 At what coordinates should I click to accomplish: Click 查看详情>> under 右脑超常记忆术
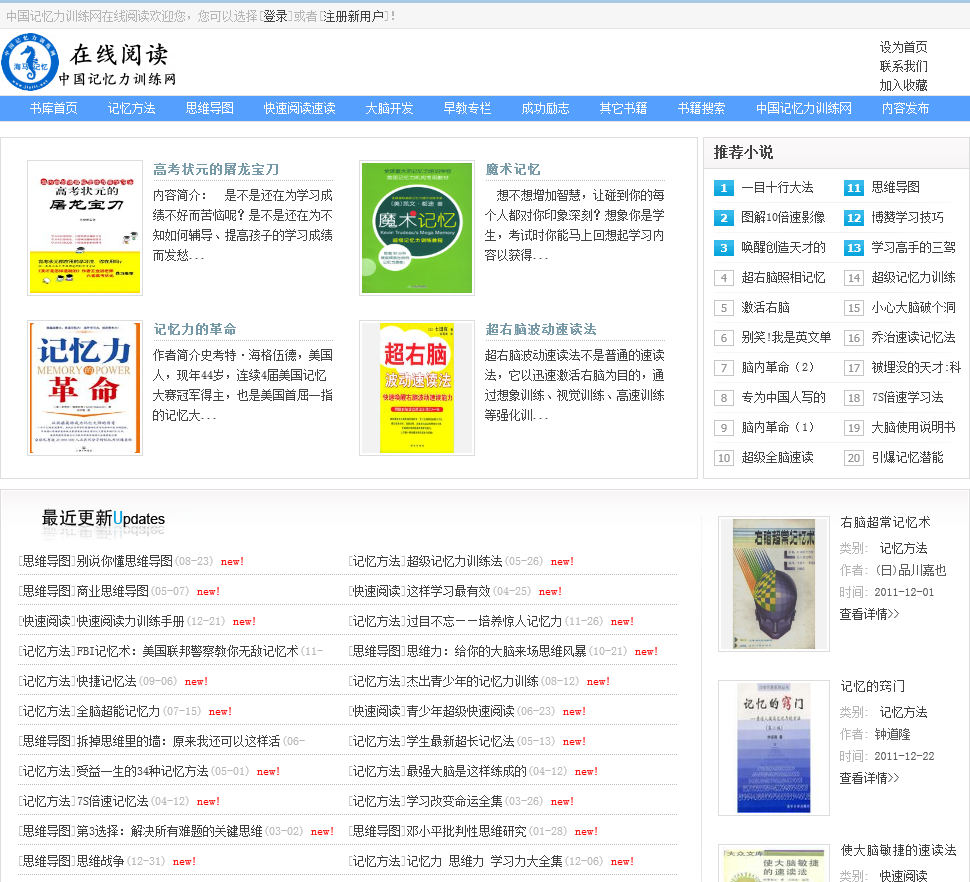click(869, 614)
